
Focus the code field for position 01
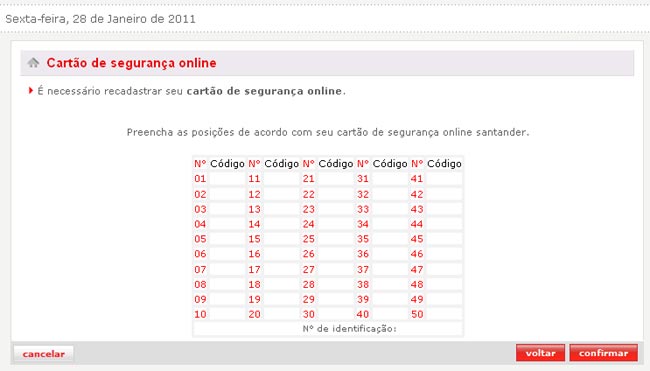click(x=227, y=179)
